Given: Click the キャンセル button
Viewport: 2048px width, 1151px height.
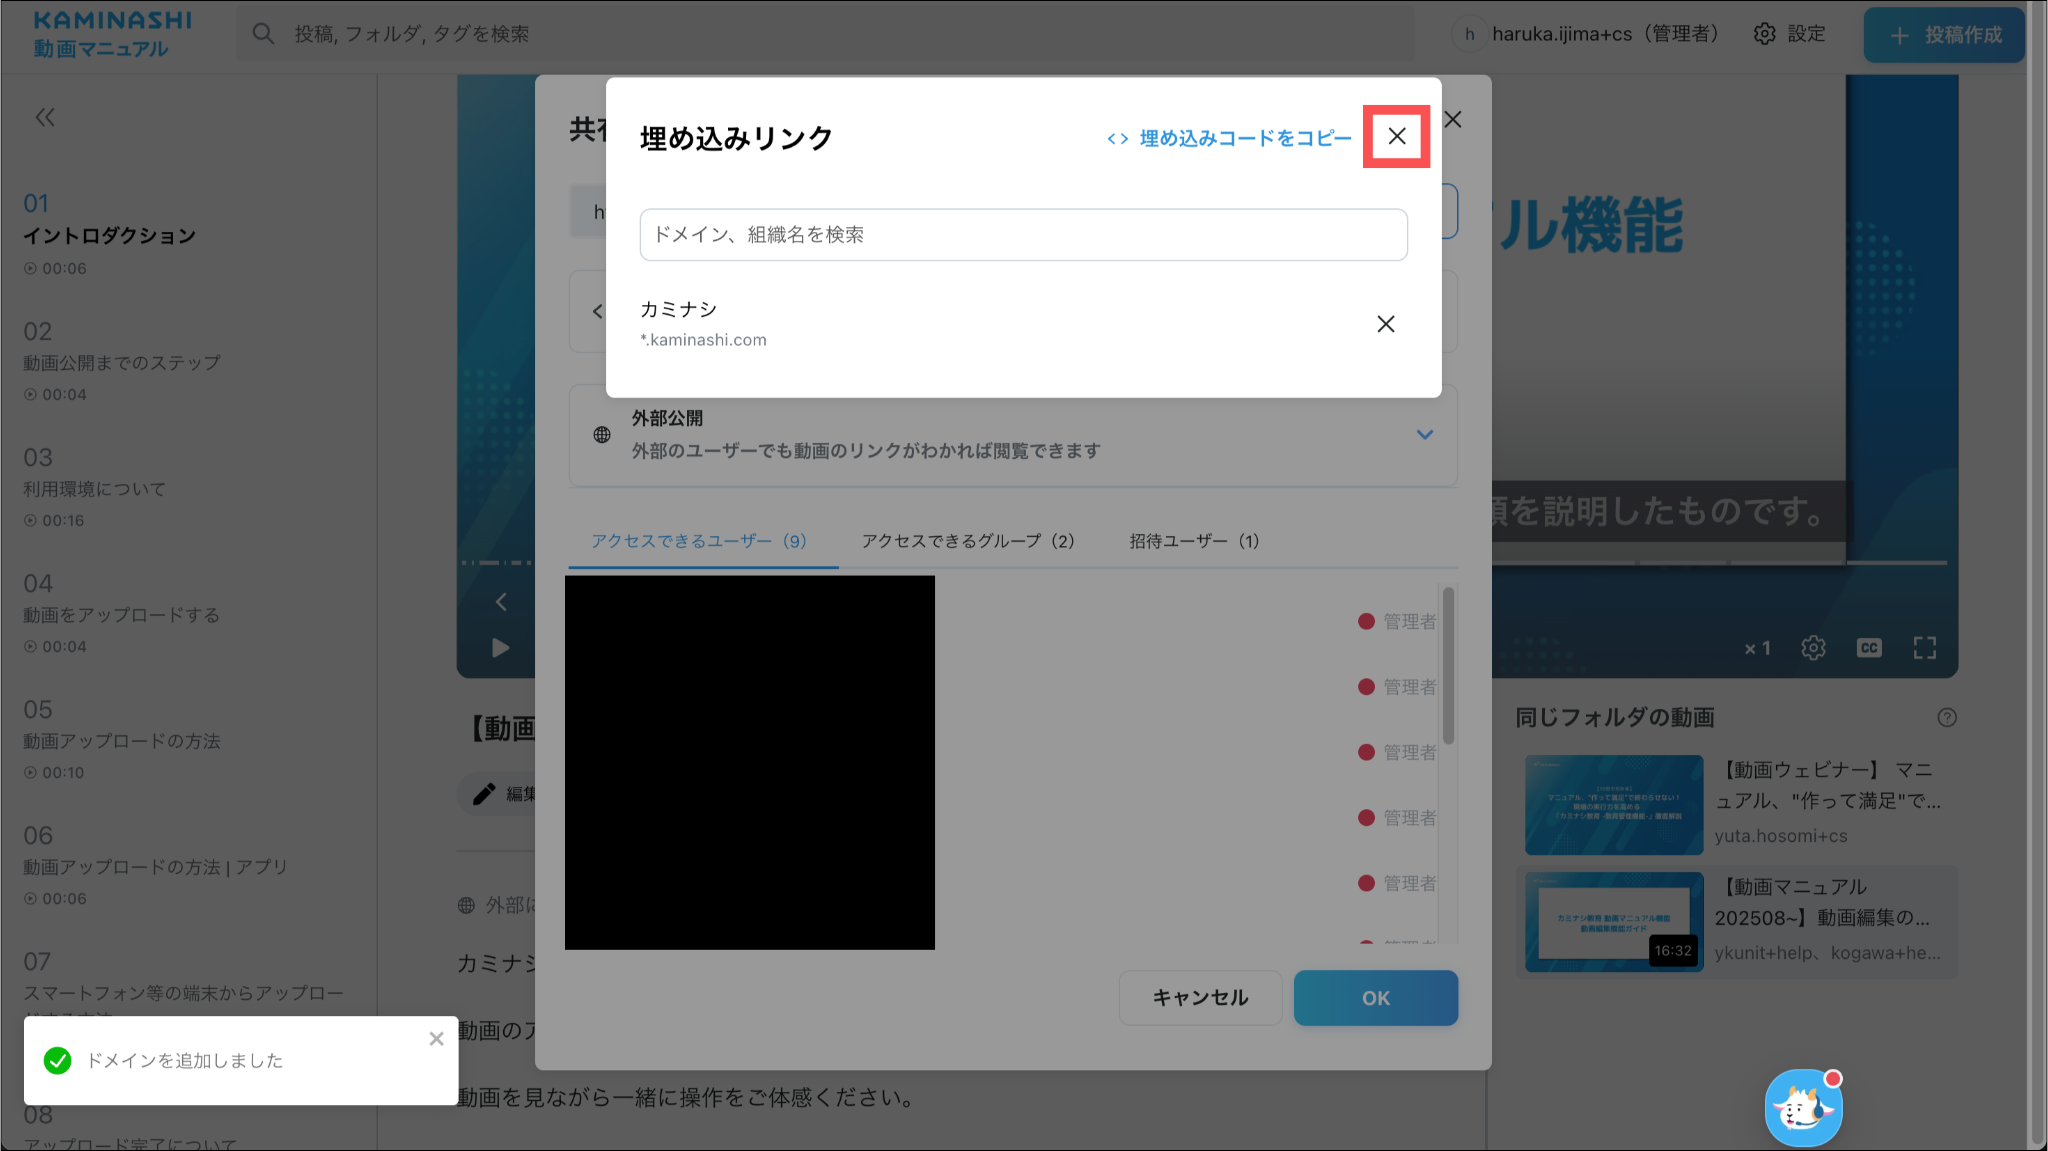Looking at the screenshot, I should tap(1200, 997).
